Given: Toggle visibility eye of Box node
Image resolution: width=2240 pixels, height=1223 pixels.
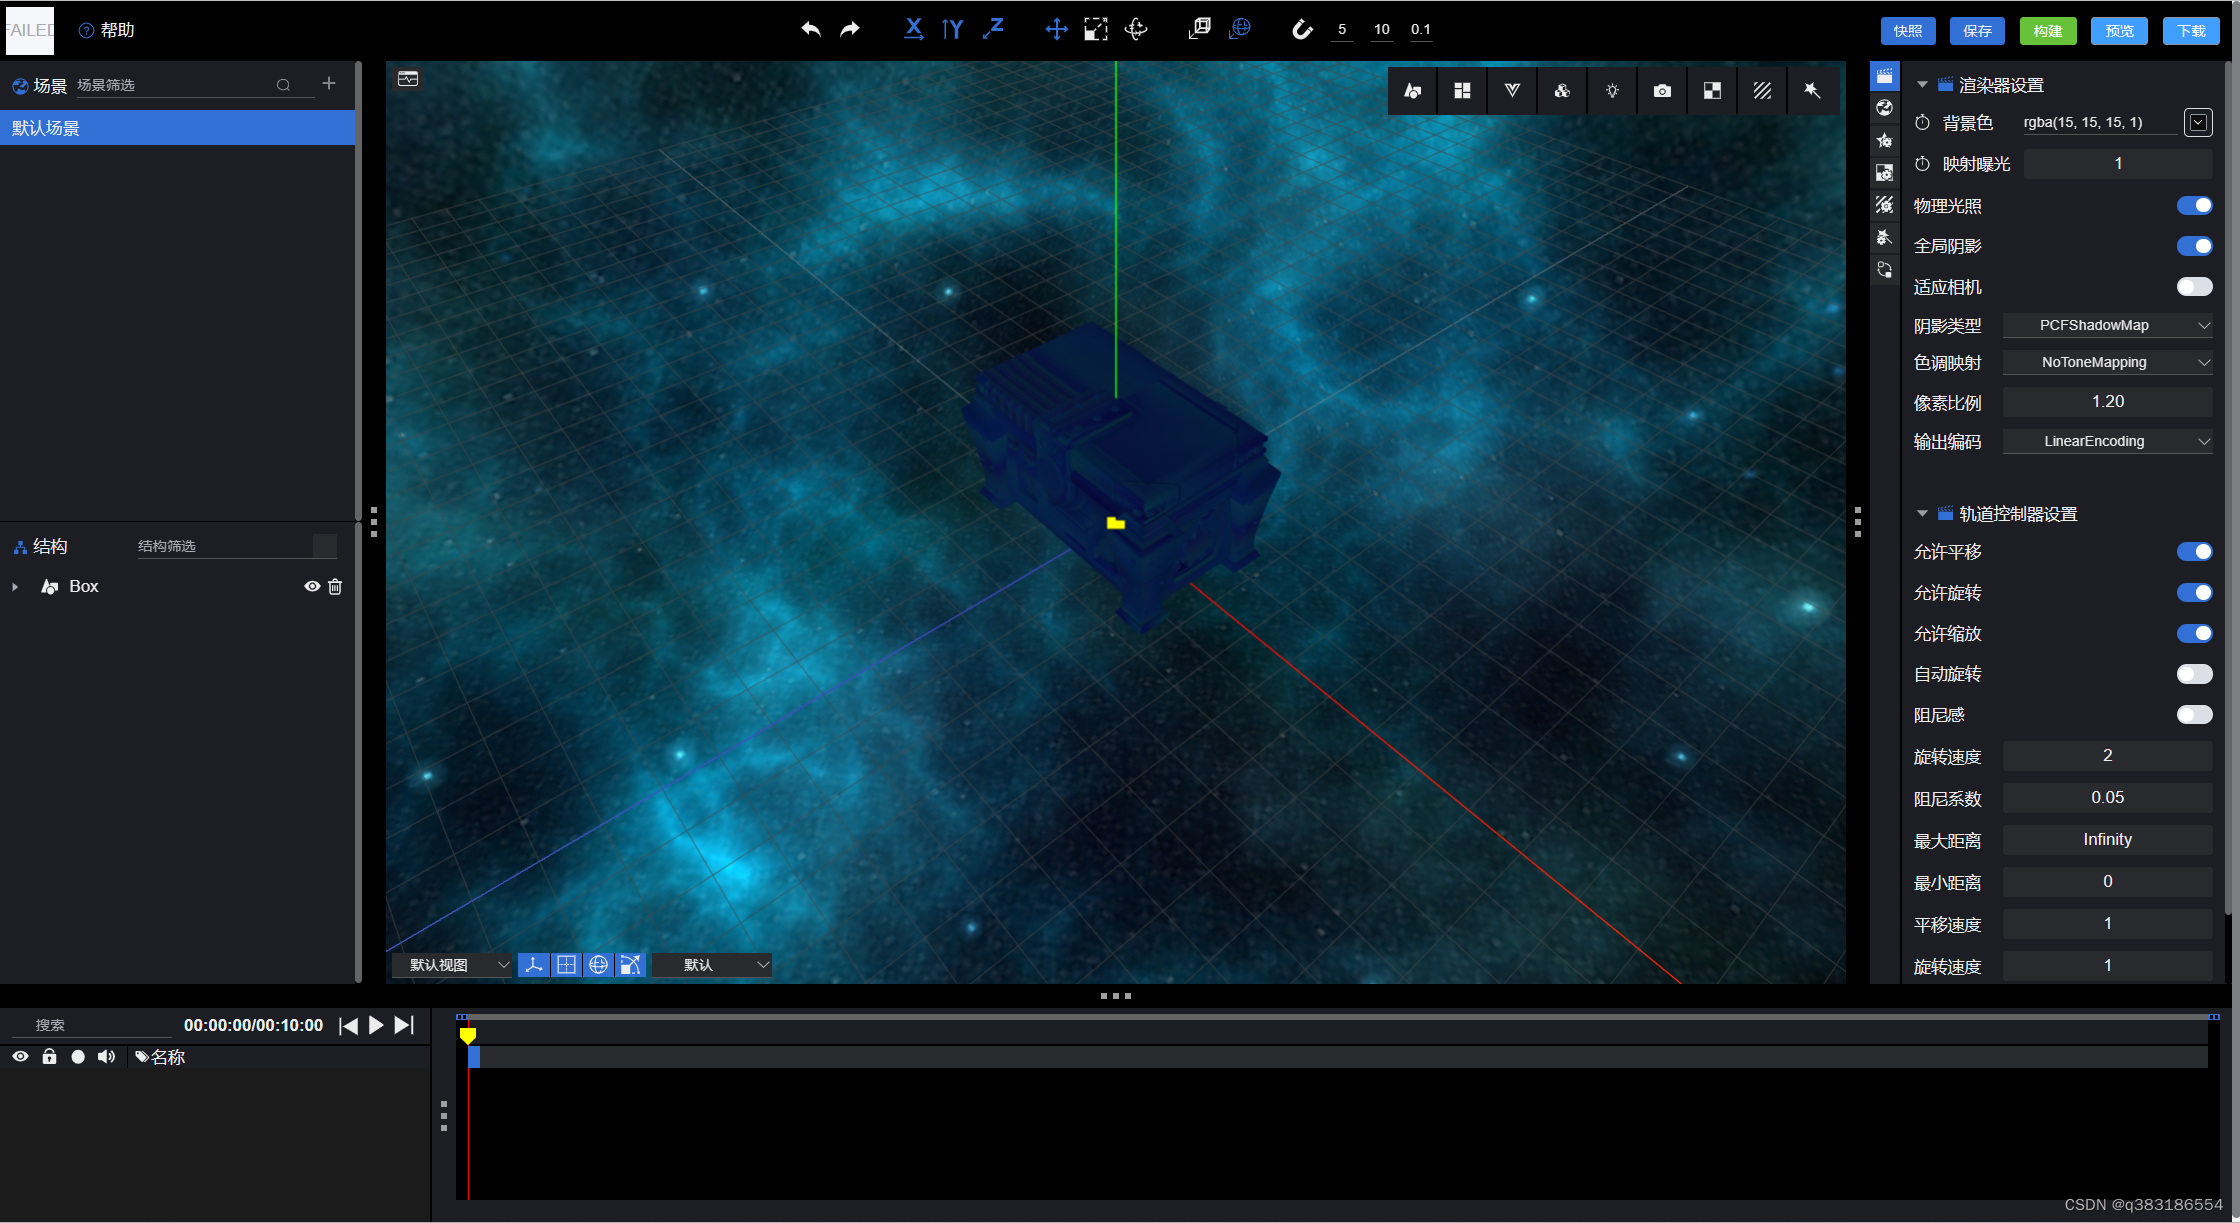Looking at the screenshot, I should pyautogui.click(x=312, y=587).
